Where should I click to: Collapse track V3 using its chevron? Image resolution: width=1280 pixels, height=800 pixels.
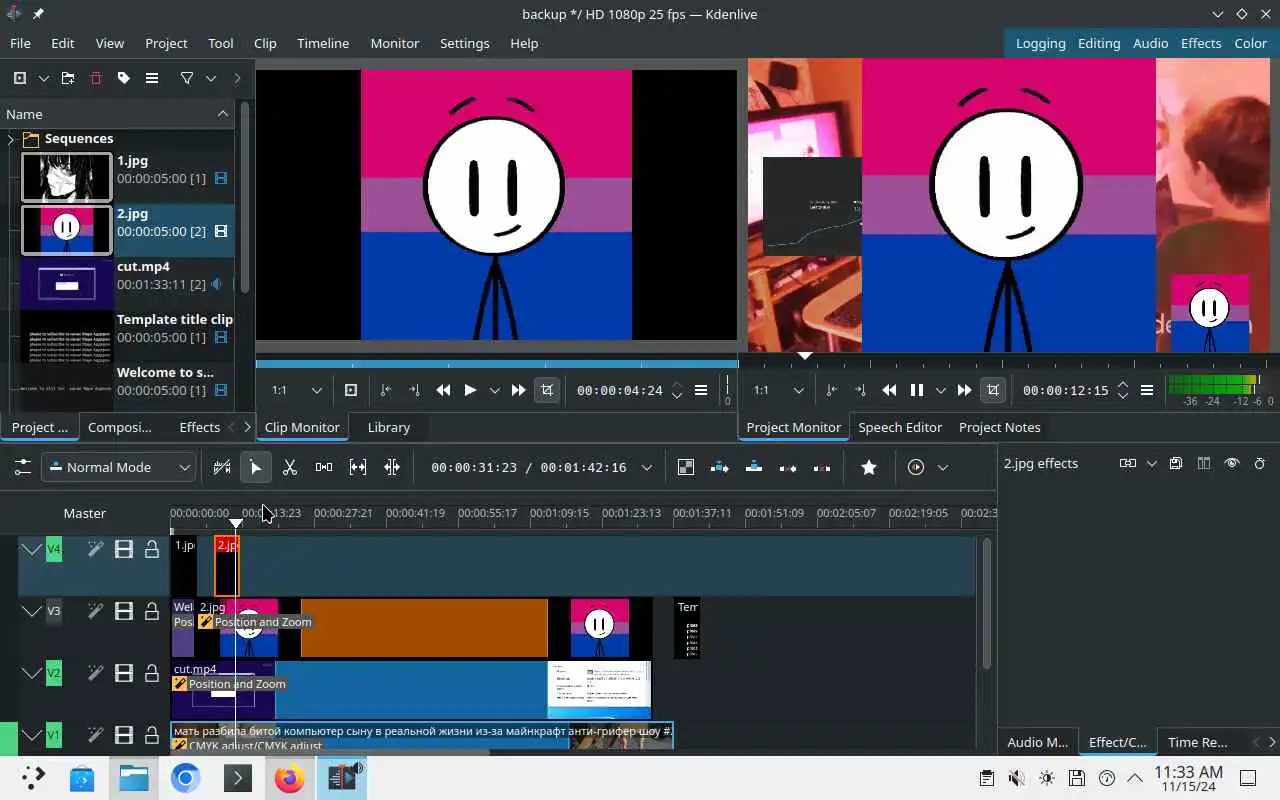(31, 611)
